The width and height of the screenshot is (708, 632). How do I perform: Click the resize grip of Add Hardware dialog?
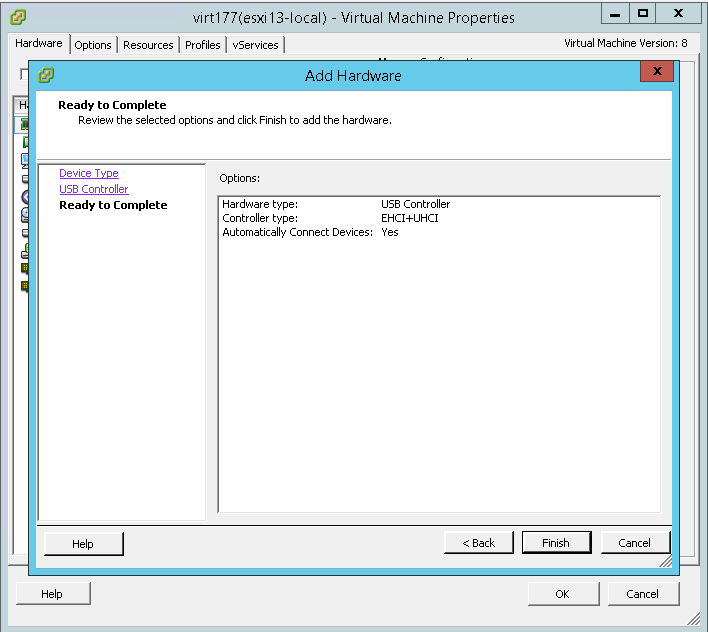666,561
